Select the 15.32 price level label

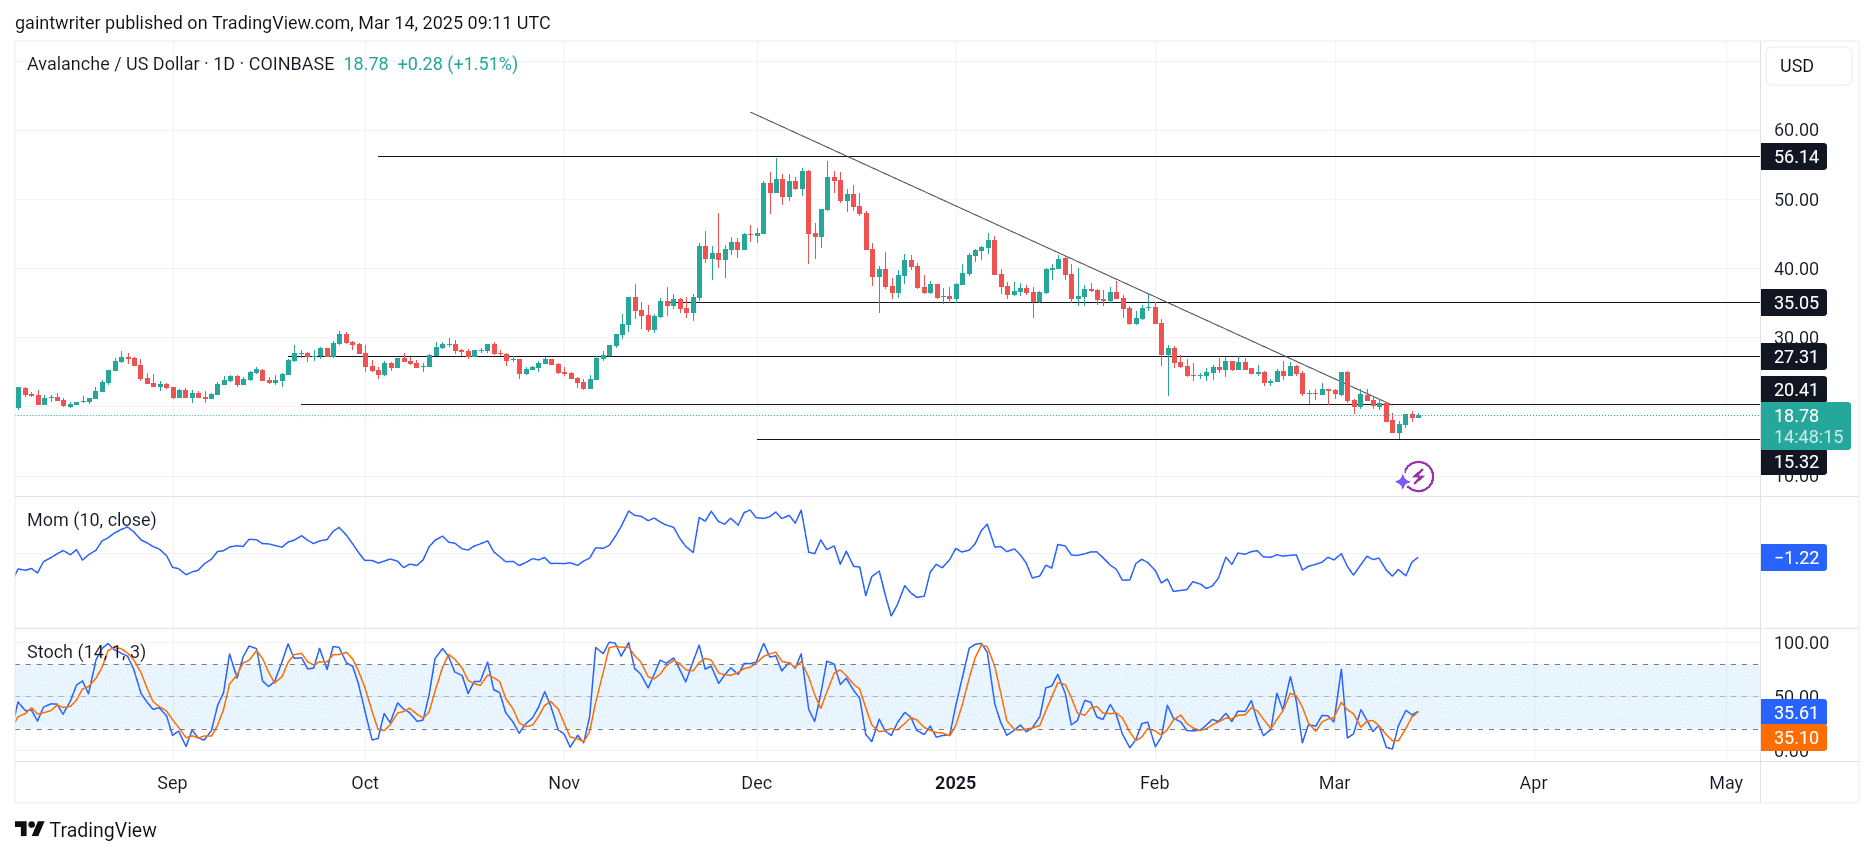tap(1794, 462)
